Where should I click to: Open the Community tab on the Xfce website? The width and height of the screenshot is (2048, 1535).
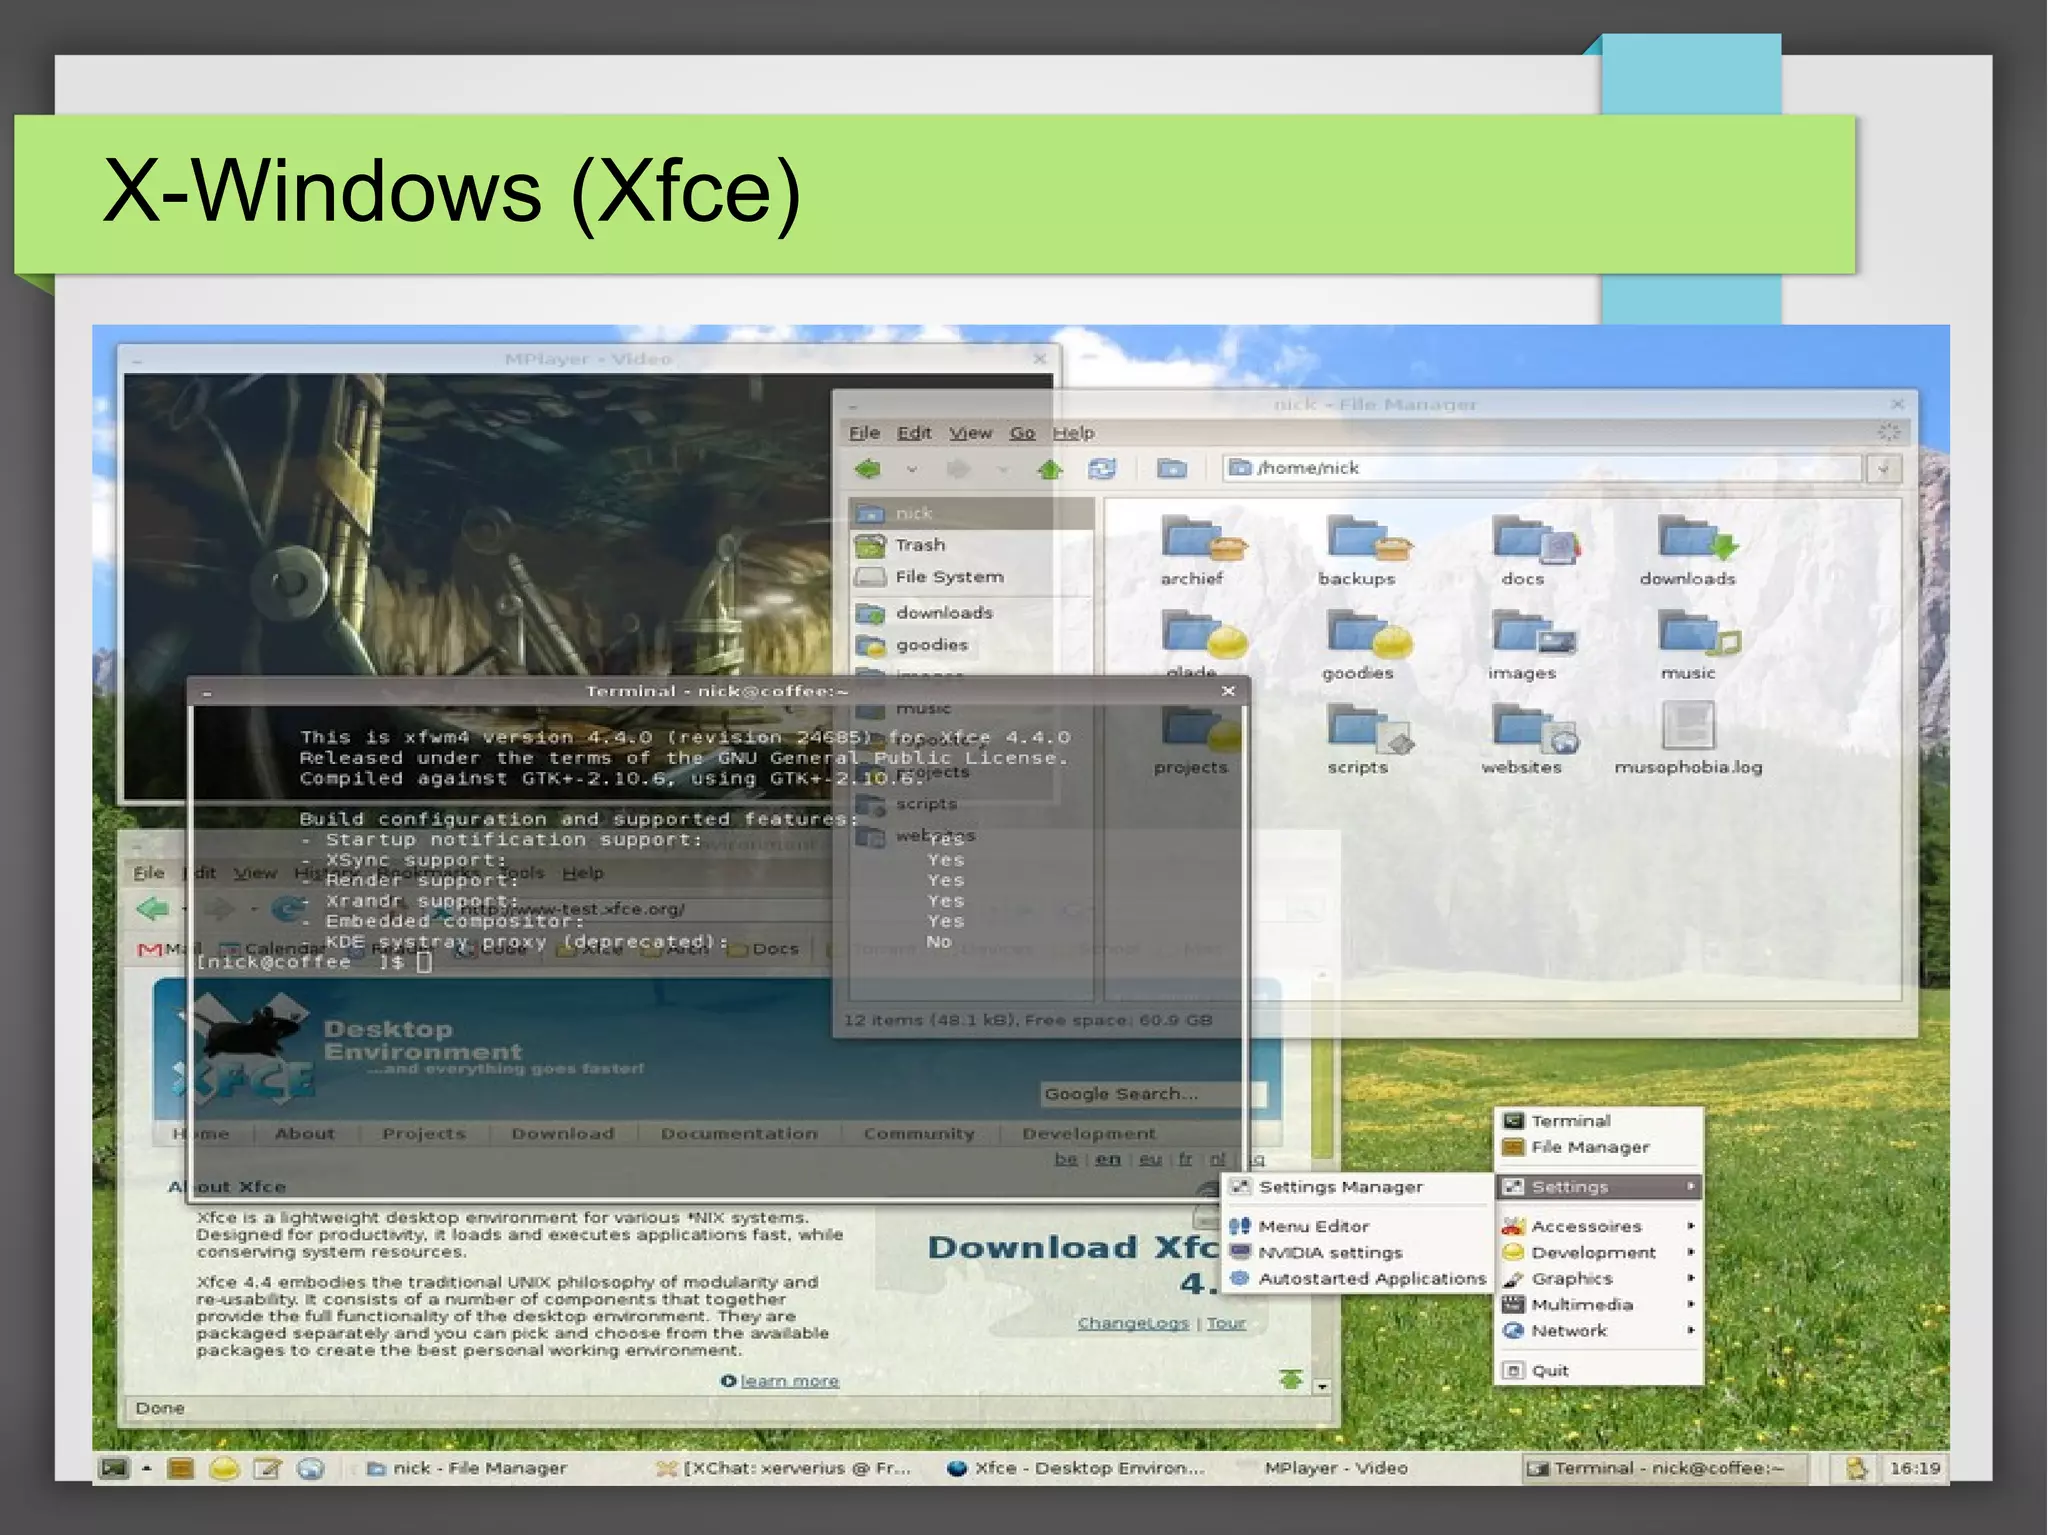(919, 1133)
